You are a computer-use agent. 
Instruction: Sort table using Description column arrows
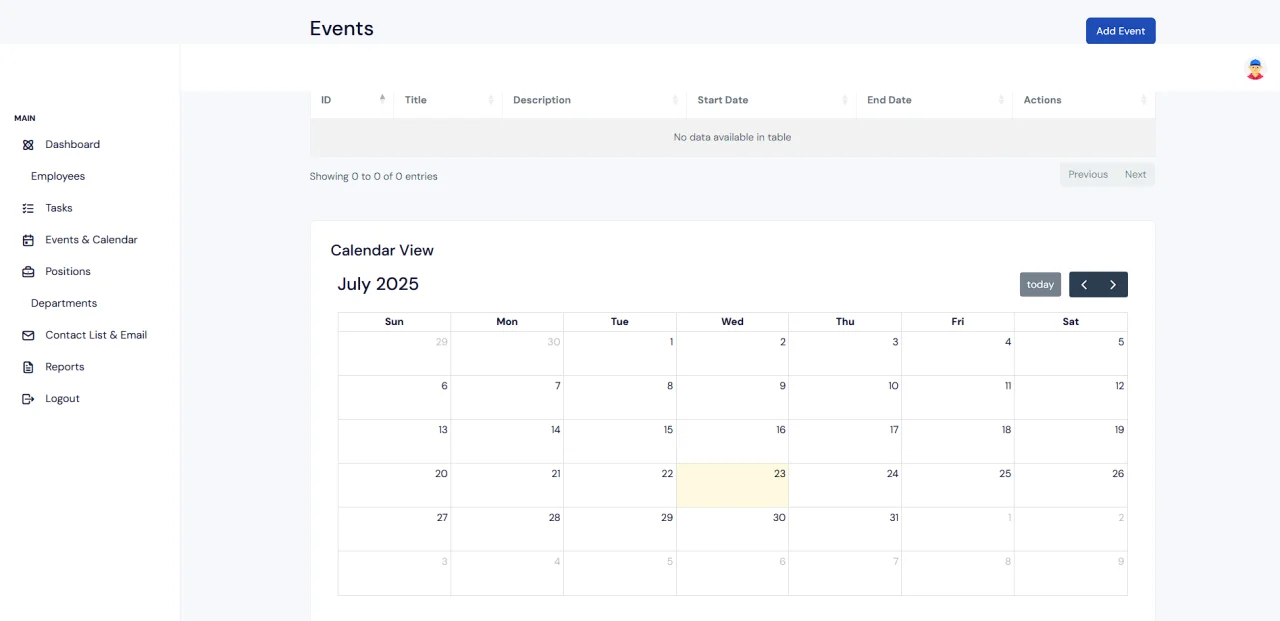pos(675,100)
